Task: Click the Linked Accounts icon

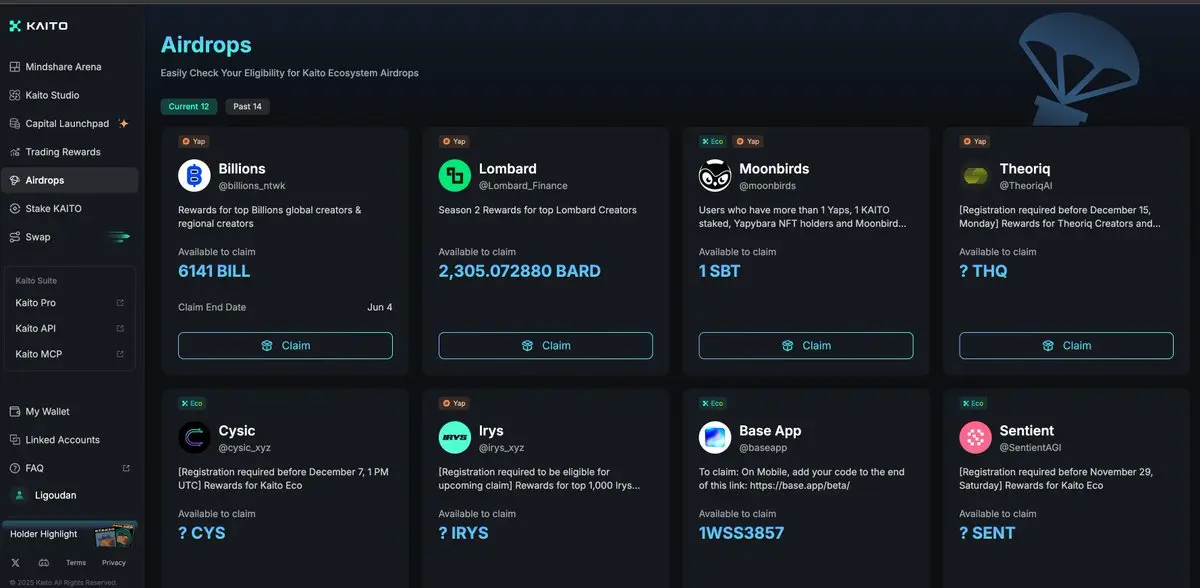Action: pyautogui.click(x=15, y=440)
